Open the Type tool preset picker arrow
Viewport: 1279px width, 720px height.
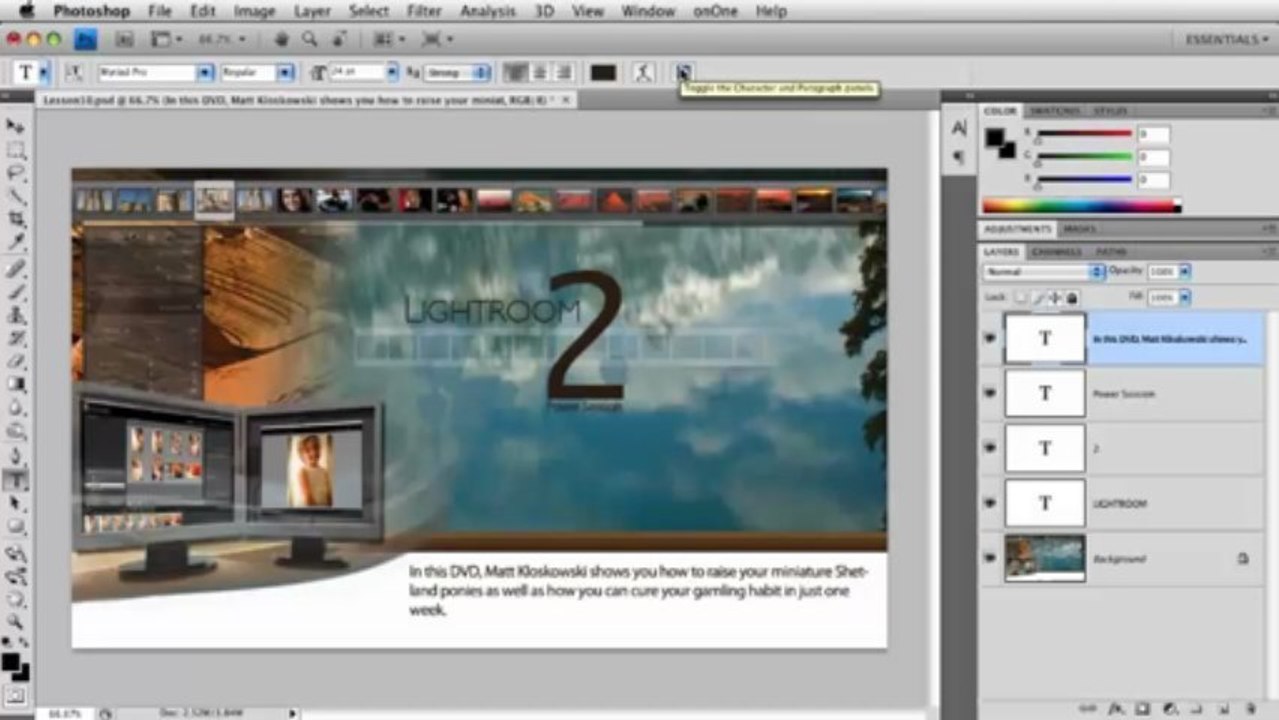[x=45, y=72]
